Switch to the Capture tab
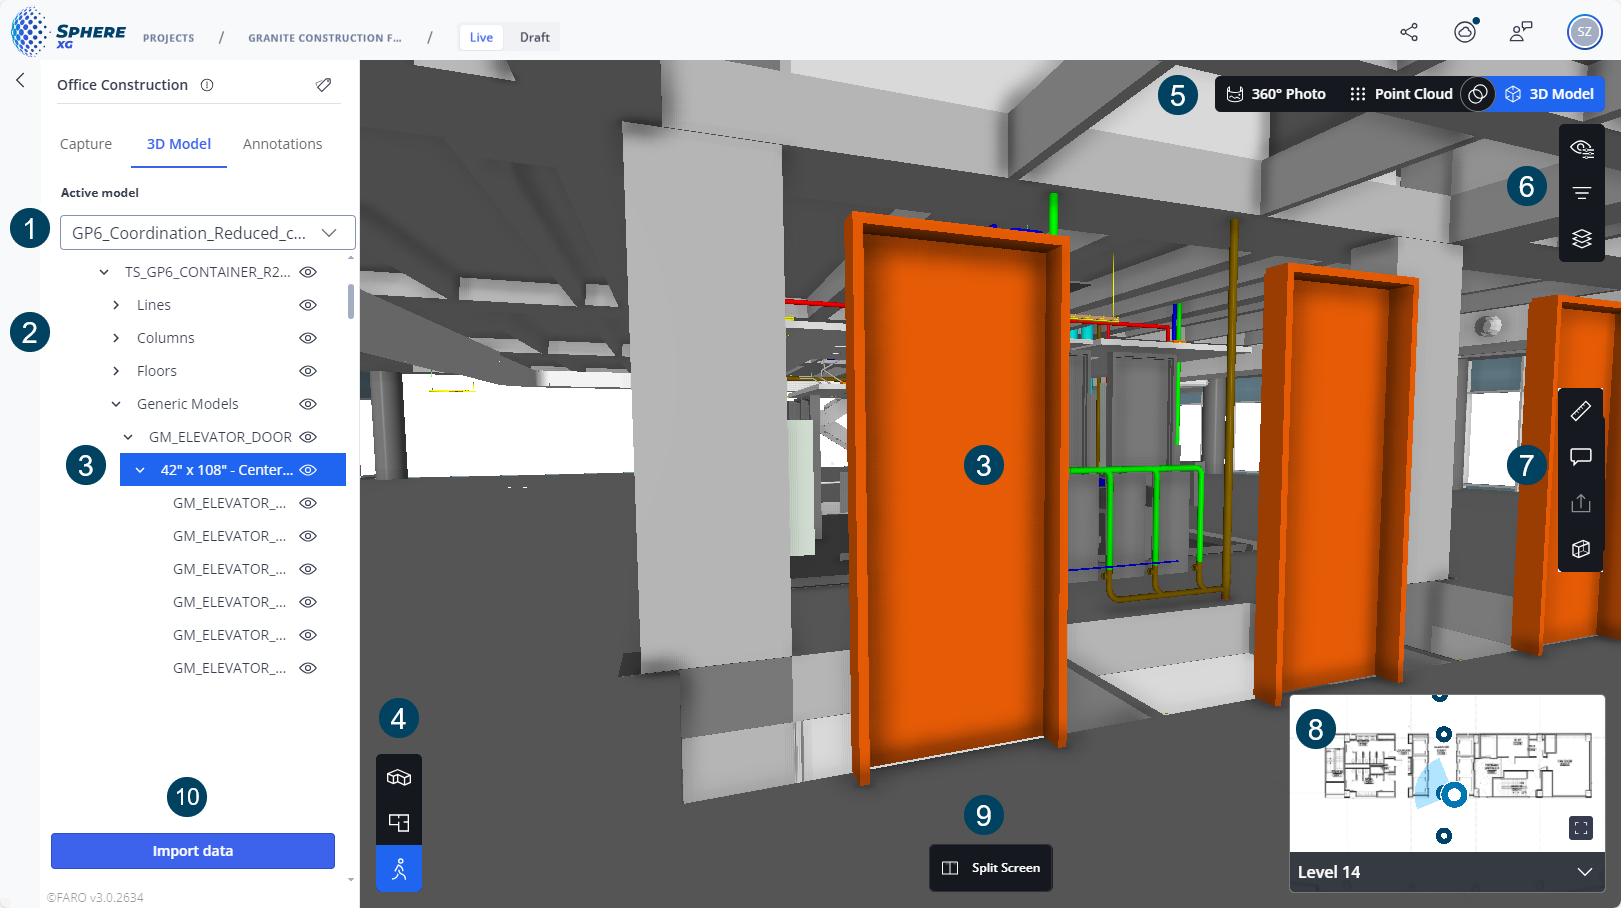Image resolution: width=1621 pixels, height=908 pixels. click(86, 144)
